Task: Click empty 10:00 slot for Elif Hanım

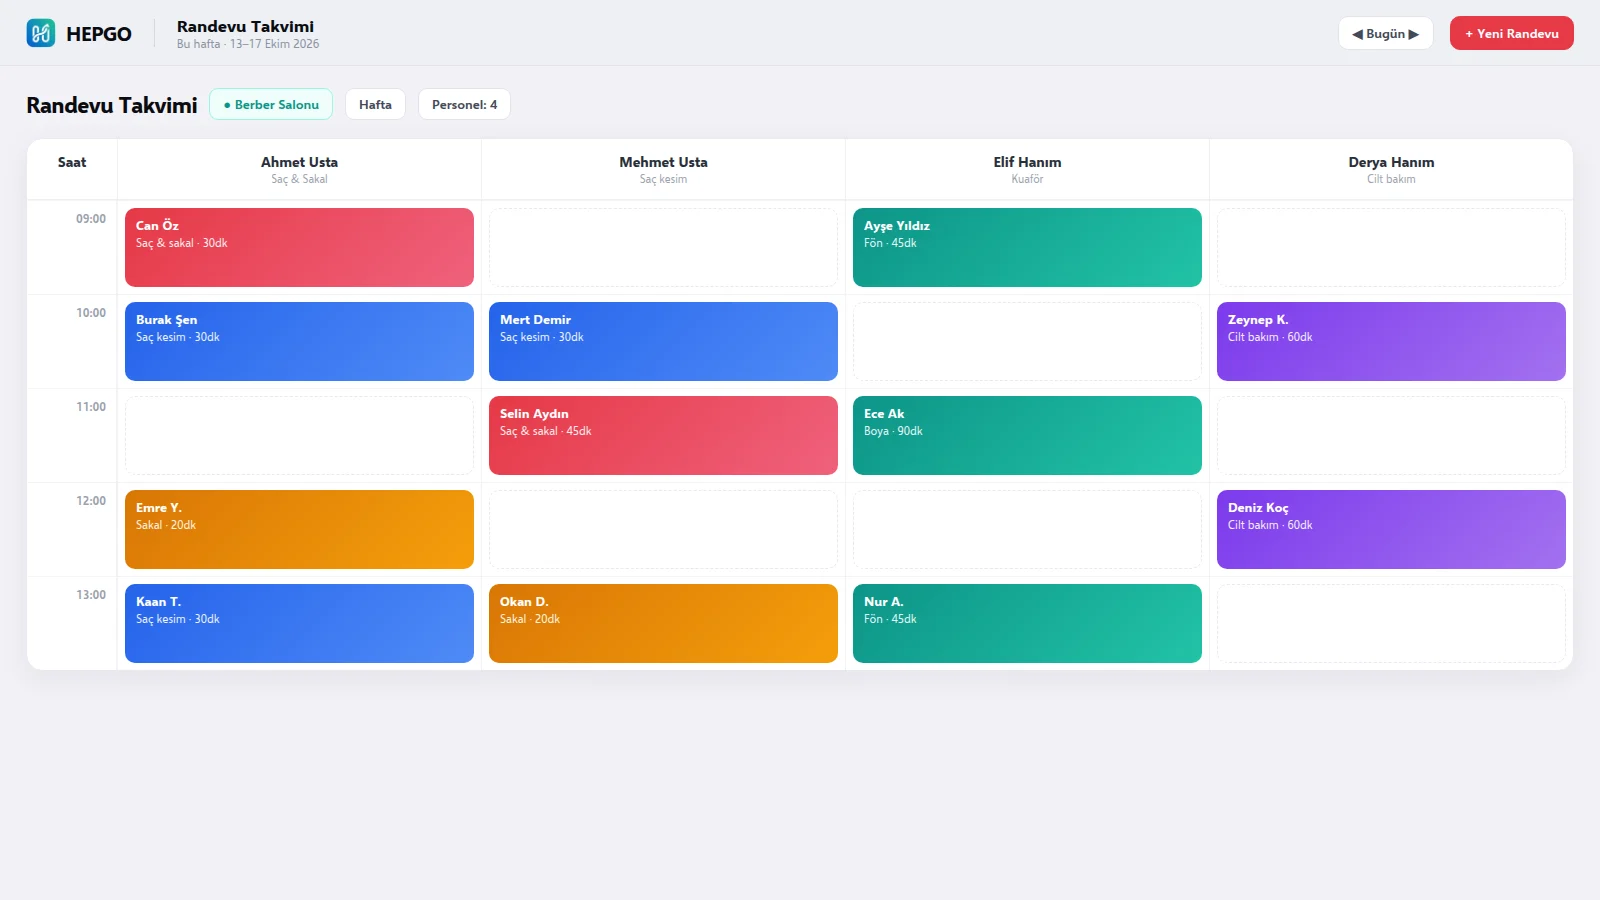Action: click(1027, 341)
